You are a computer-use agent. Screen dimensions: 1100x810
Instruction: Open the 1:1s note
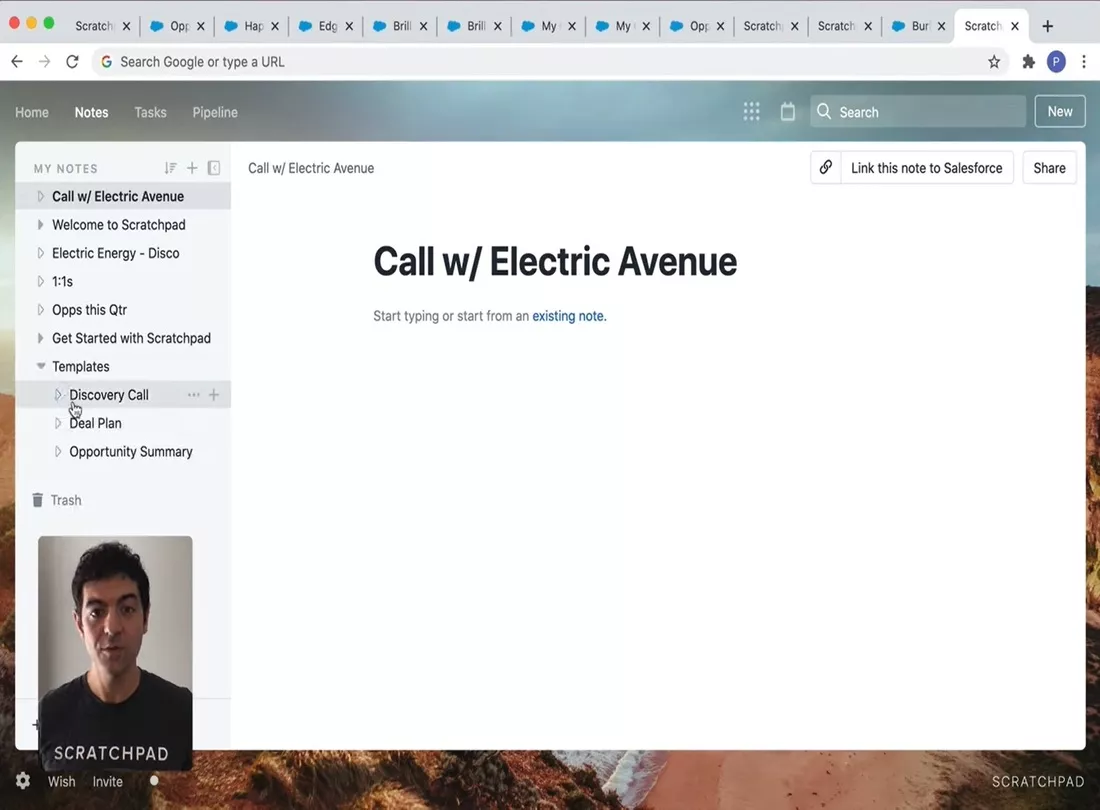[x=62, y=281]
